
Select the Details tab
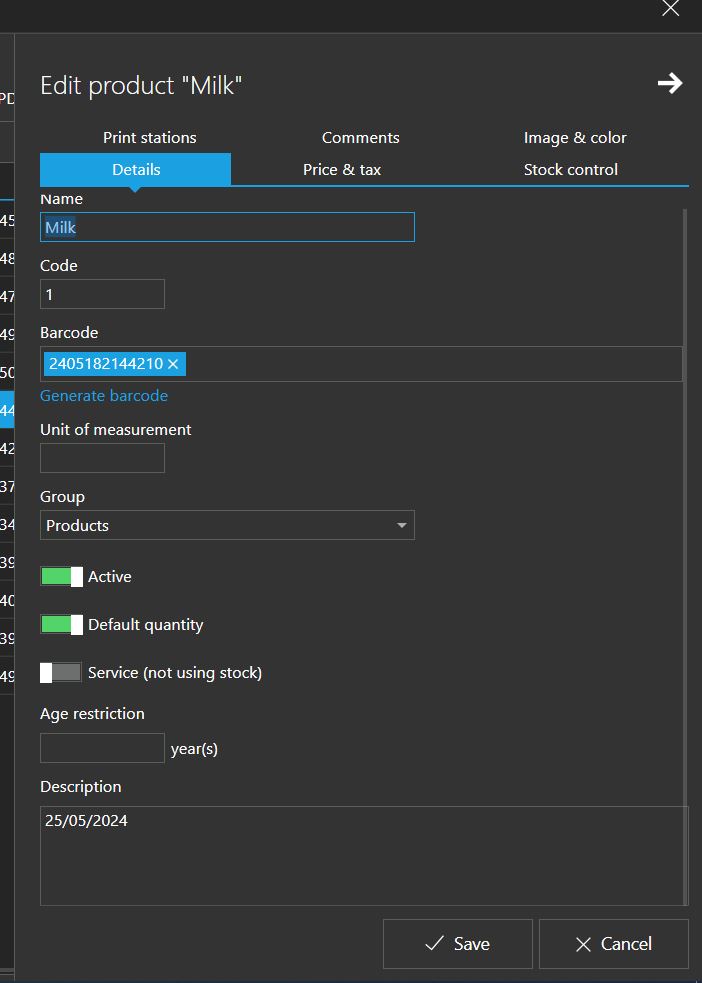136,170
